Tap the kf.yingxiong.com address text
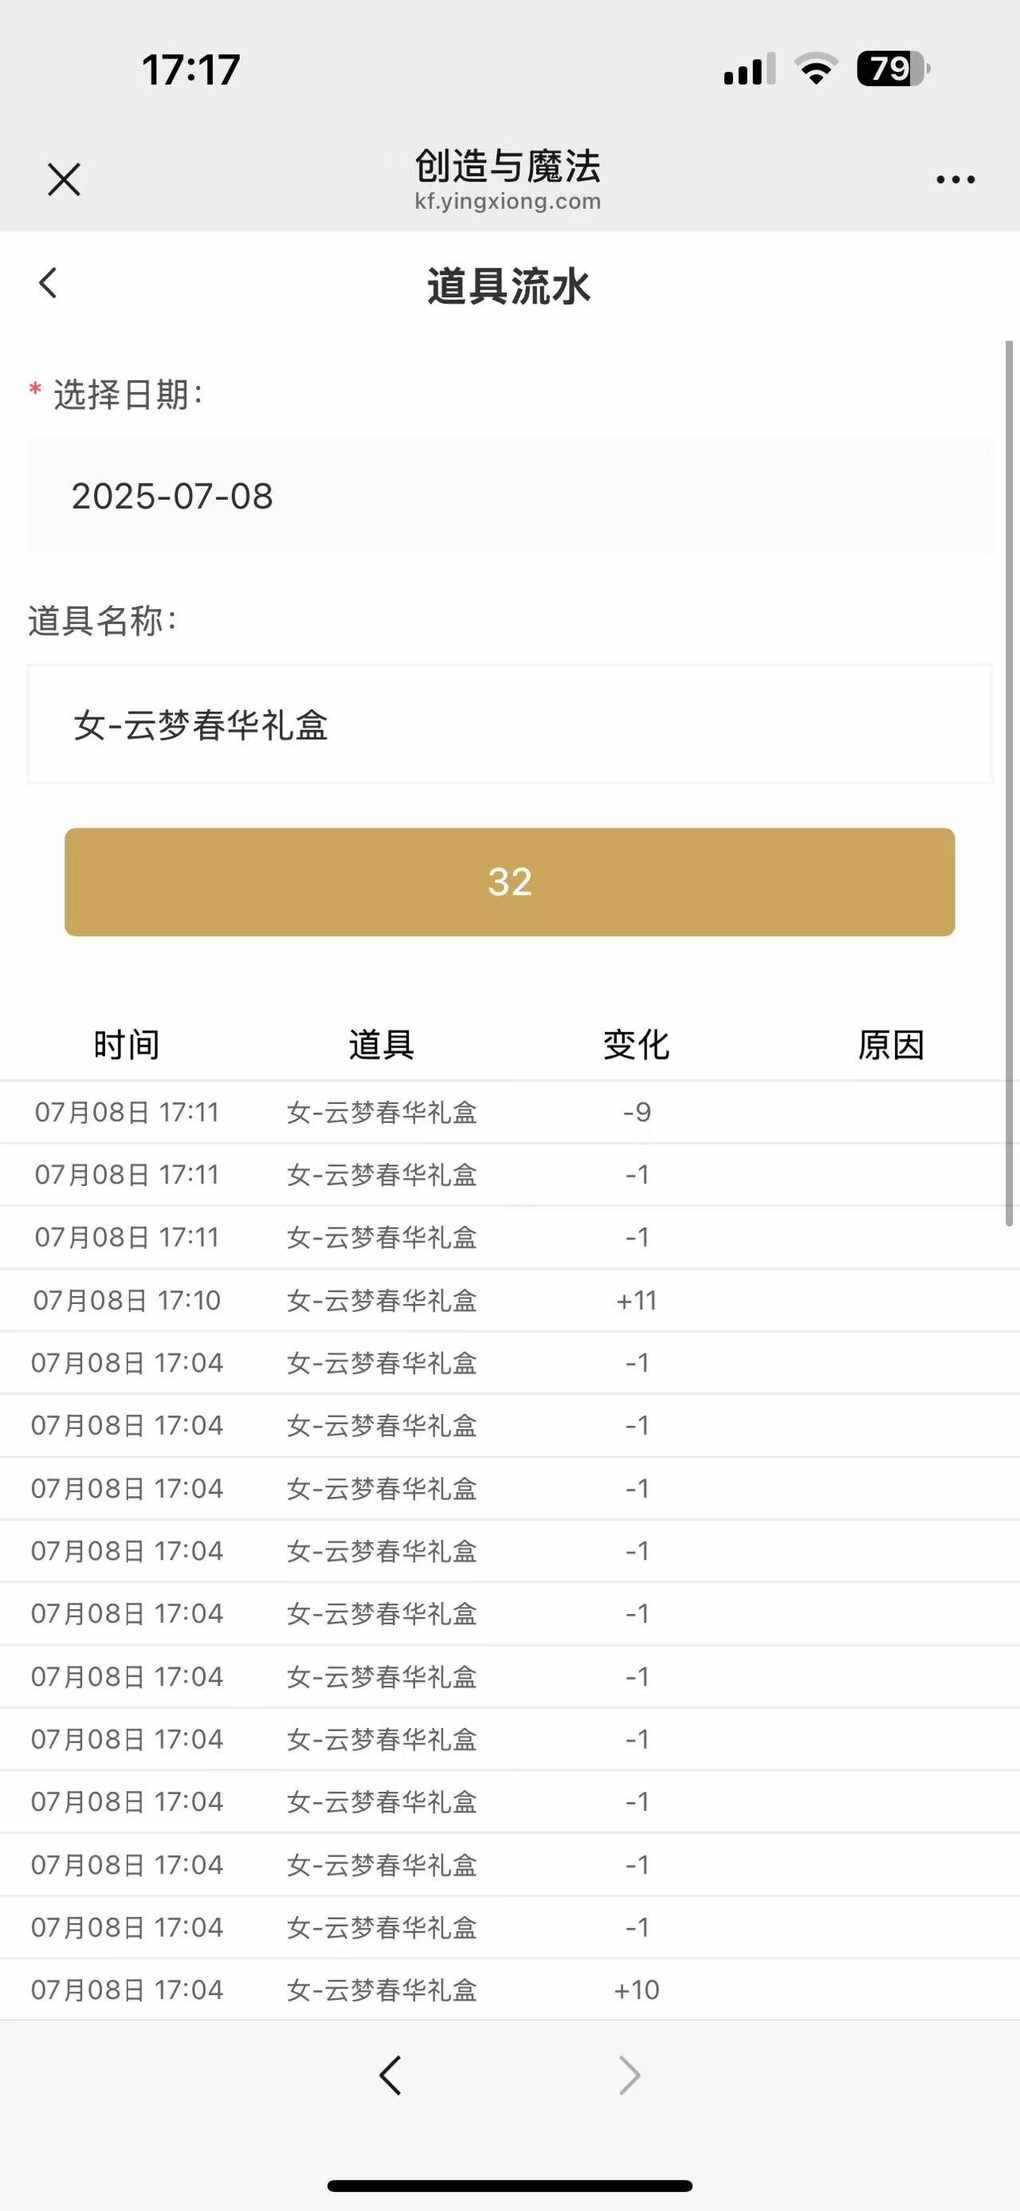Viewport: 1020px width, 2211px height. pyautogui.click(x=508, y=201)
